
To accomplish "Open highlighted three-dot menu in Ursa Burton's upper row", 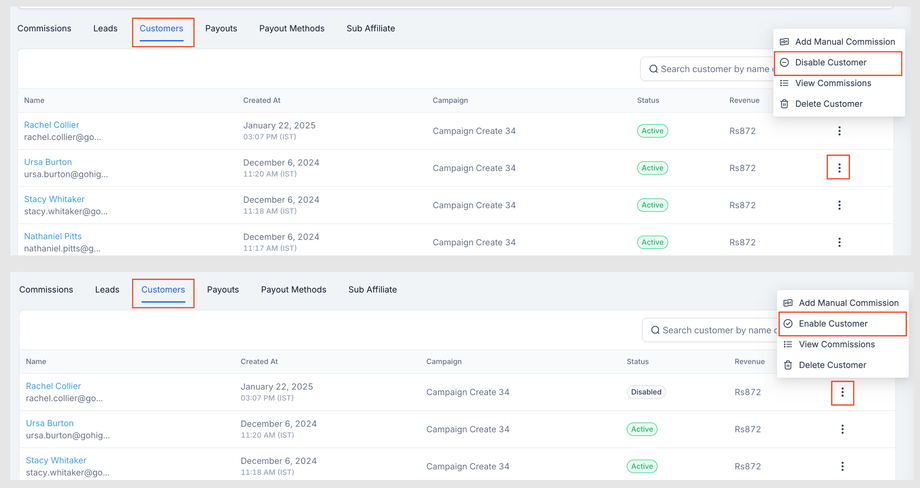I will [839, 168].
